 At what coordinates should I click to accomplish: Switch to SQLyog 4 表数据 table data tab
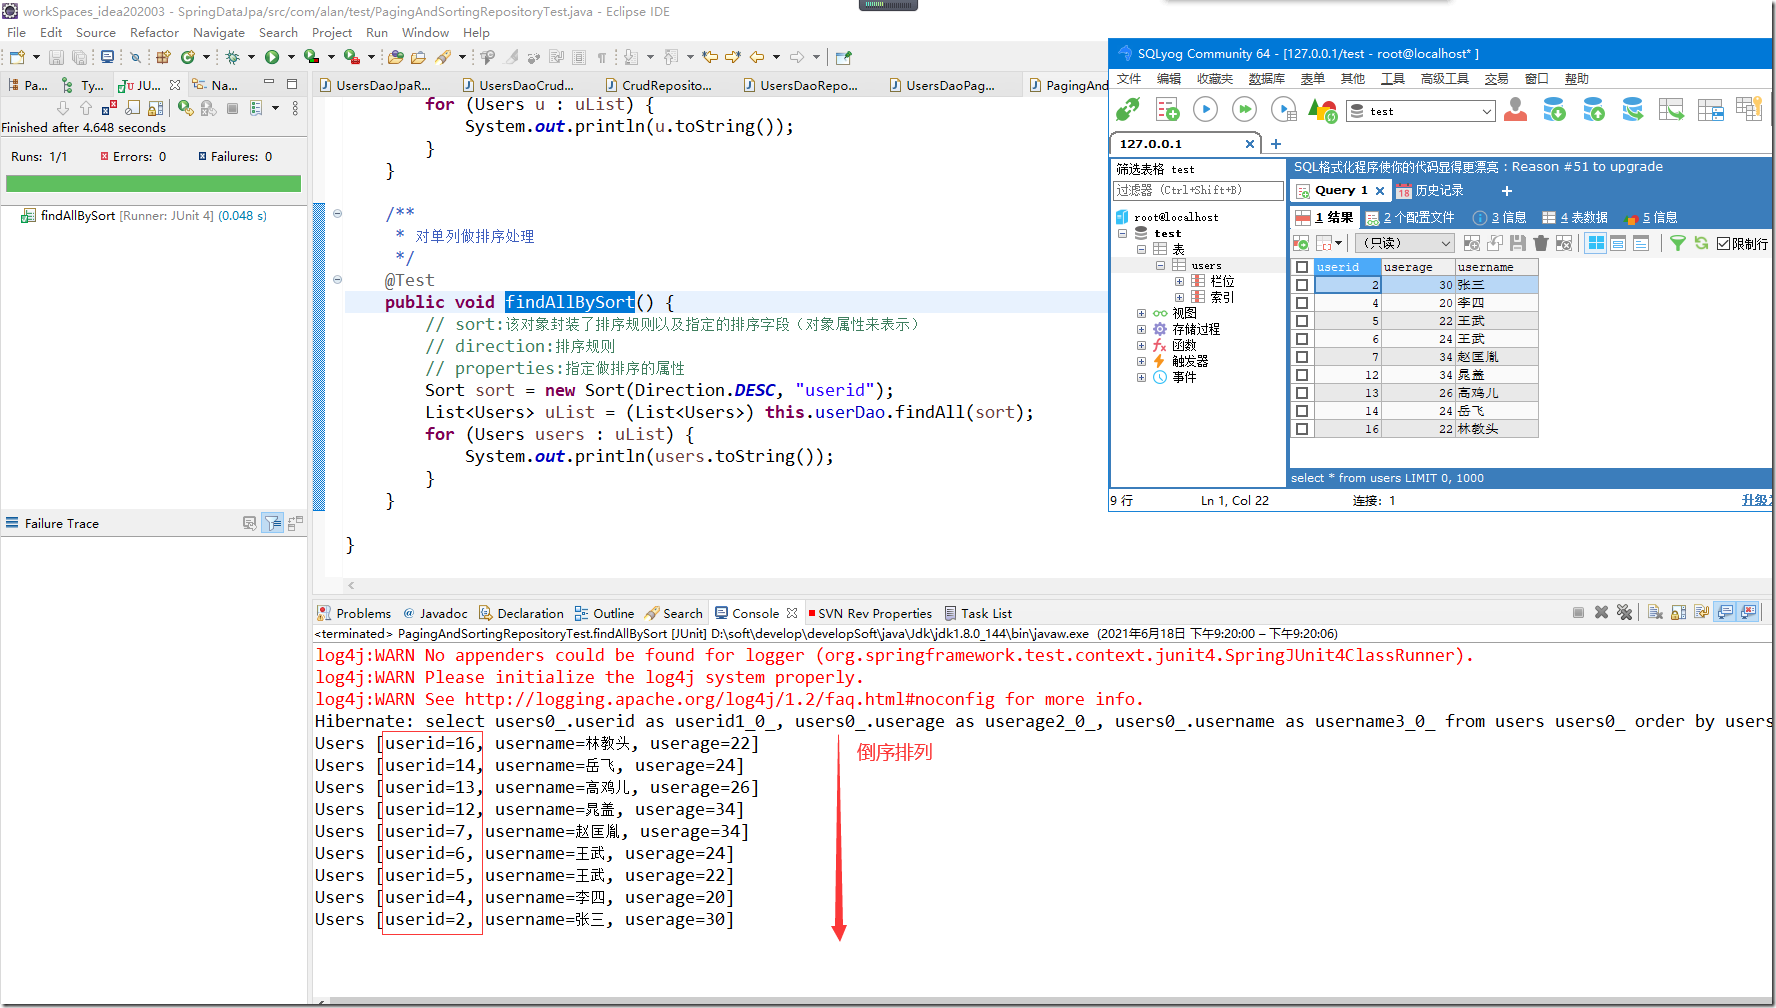(x=1575, y=217)
